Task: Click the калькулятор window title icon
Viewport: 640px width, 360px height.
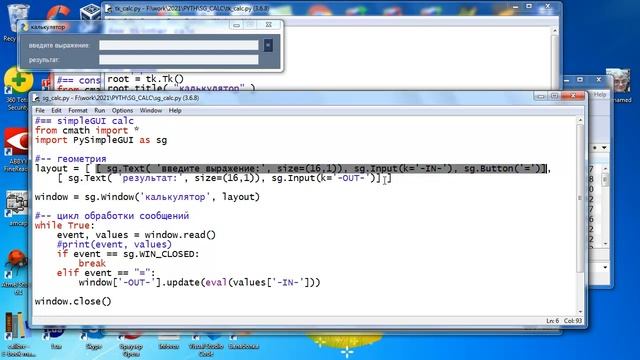Action: pyautogui.click(x=24, y=27)
